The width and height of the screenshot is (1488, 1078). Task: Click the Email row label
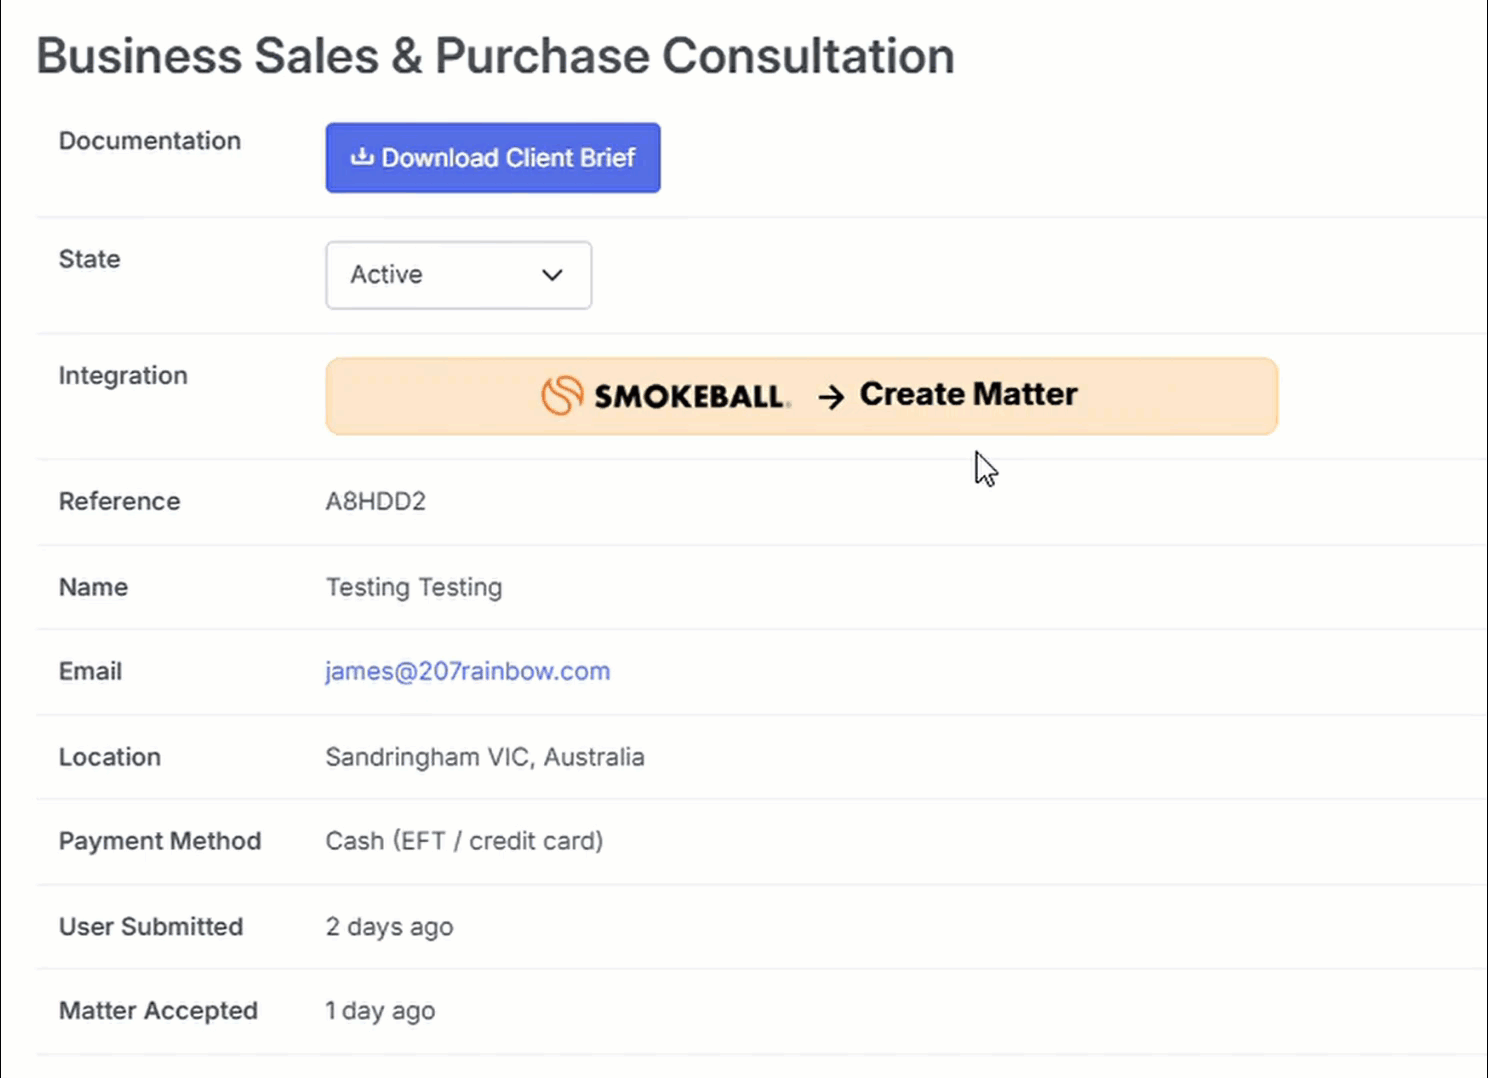(x=90, y=671)
